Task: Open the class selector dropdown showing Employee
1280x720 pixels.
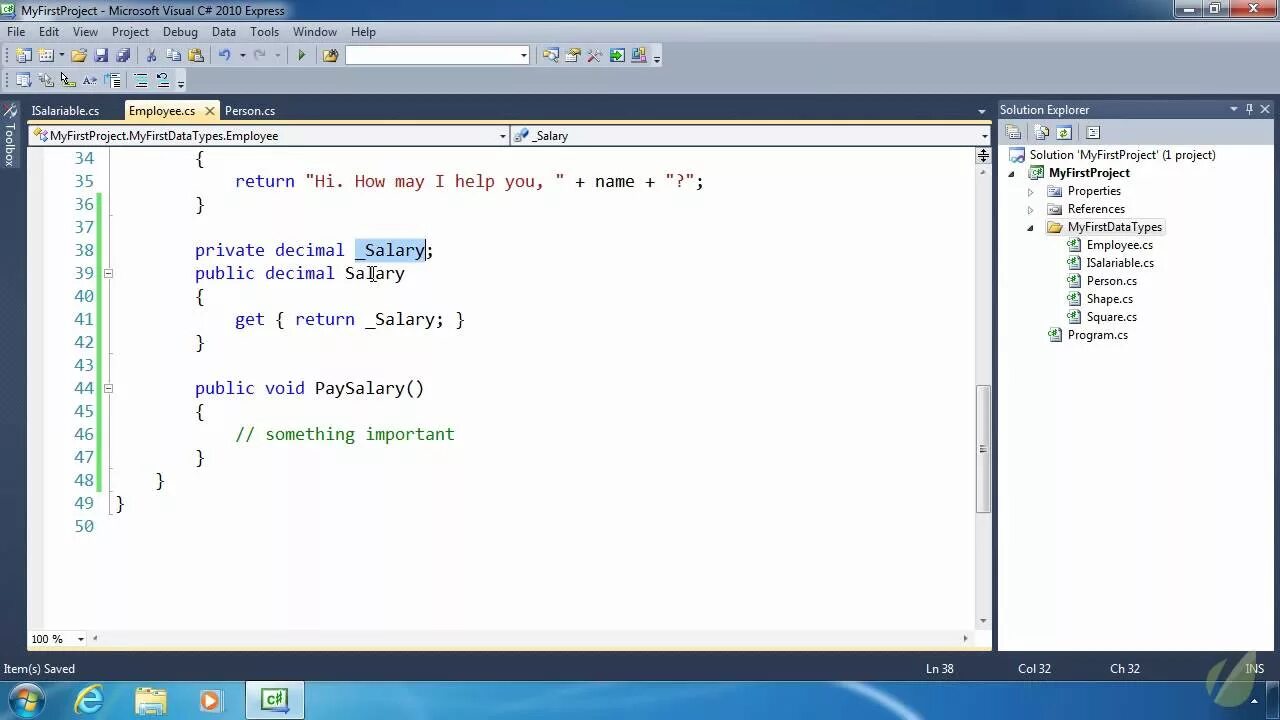Action: click(503, 136)
